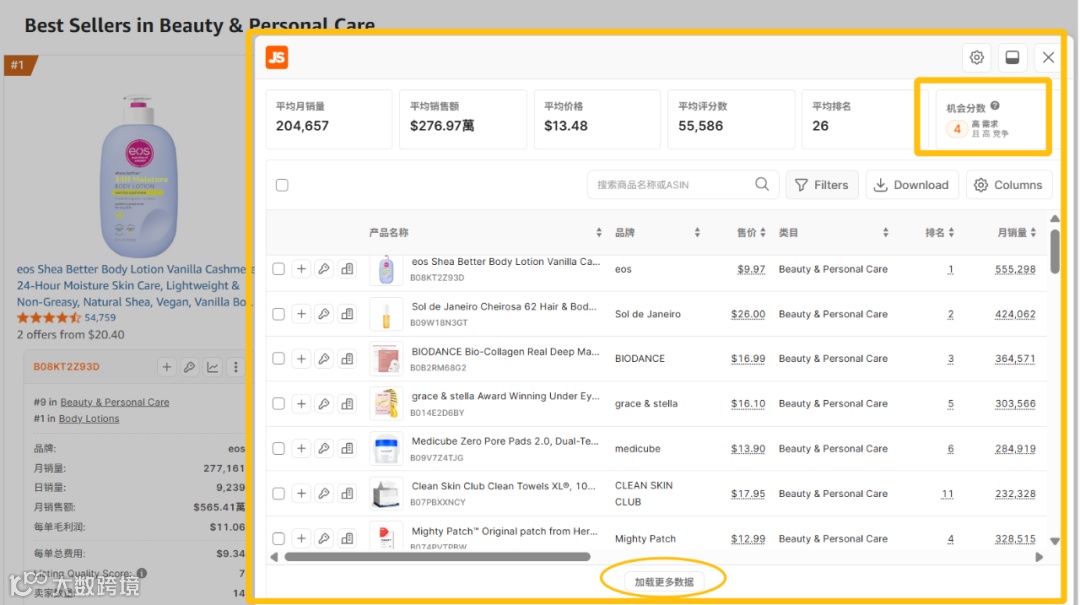Sort by 品牌 column
Screen dimensions: 1080x605
697,233
